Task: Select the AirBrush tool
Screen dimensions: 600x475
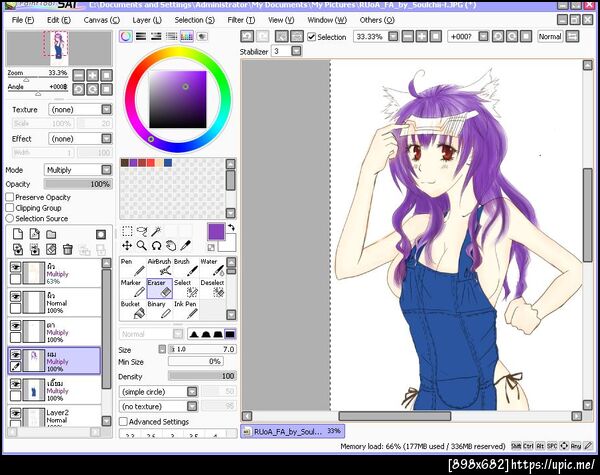Action: coord(160,267)
